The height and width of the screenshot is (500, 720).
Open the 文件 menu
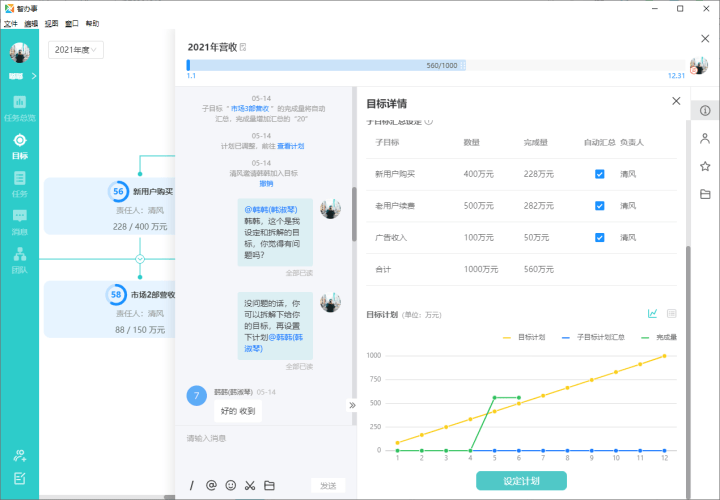[x=11, y=23]
